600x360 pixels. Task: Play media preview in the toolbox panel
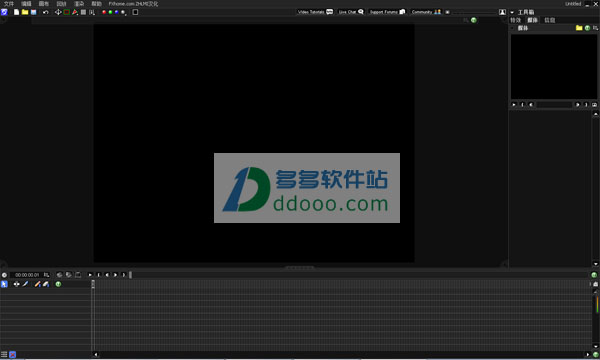point(514,104)
